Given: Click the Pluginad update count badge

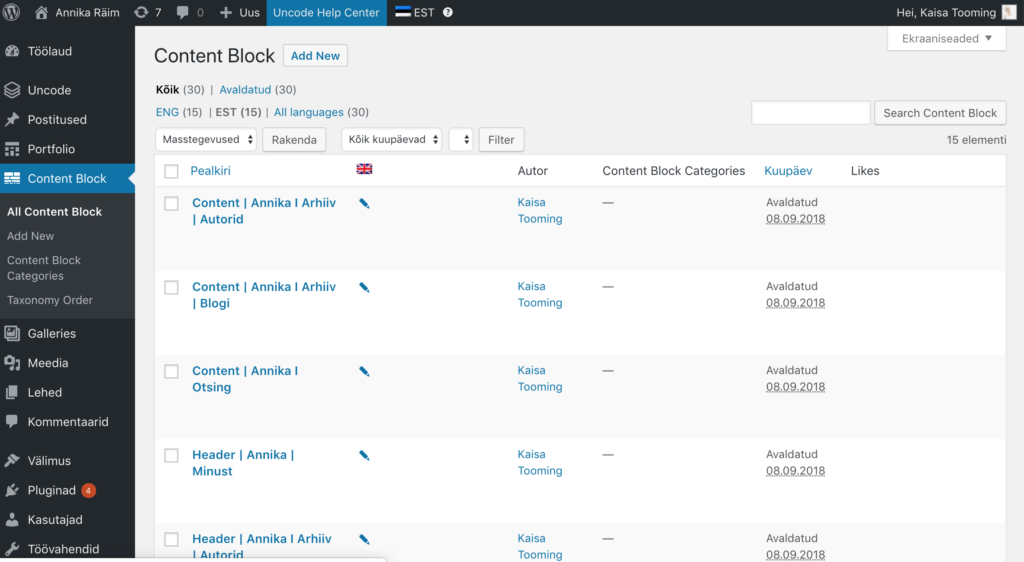Looking at the screenshot, I should (88, 490).
